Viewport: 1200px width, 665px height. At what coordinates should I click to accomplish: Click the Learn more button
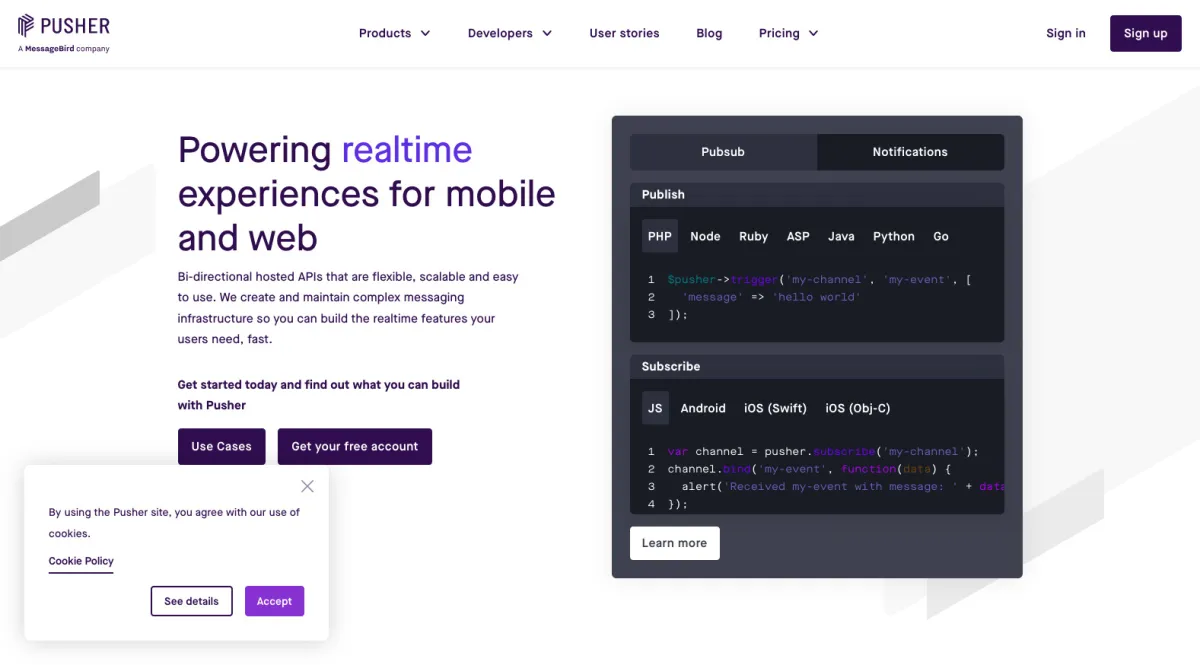click(674, 543)
